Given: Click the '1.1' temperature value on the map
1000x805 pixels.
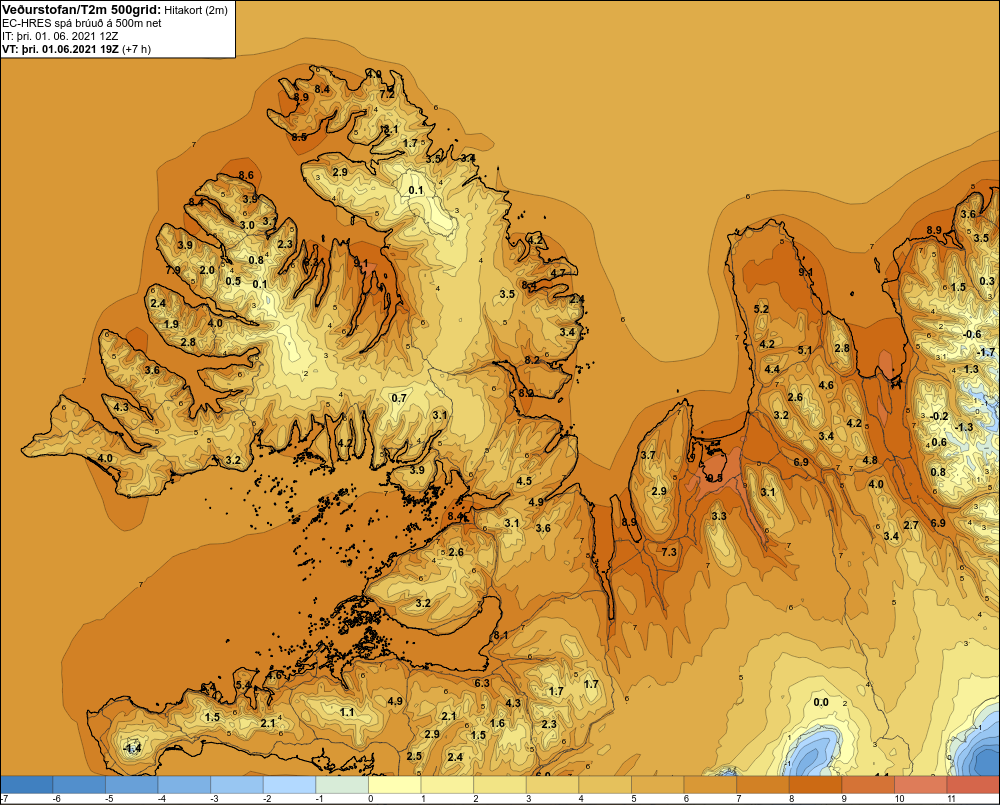Looking at the screenshot, I should [347, 712].
